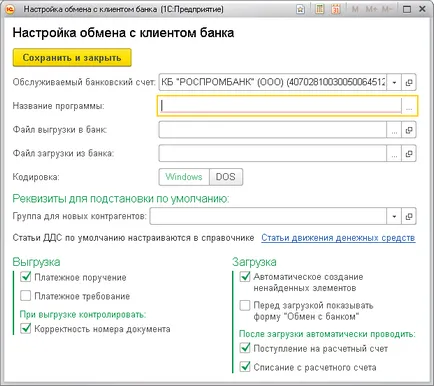Image resolution: width=434 pixels, height=386 pixels.
Task: Toggle Корректность номера документа checkbox
Action: tap(26, 328)
